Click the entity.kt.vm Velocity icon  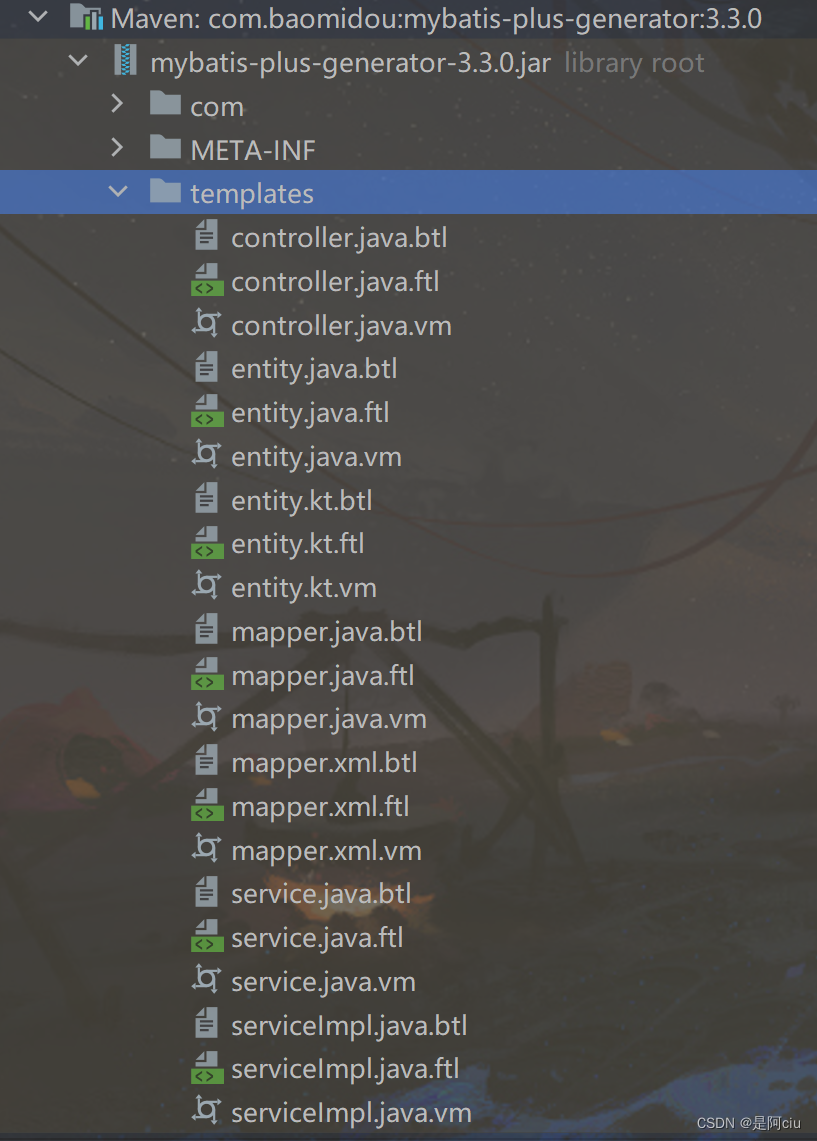pos(207,586)
